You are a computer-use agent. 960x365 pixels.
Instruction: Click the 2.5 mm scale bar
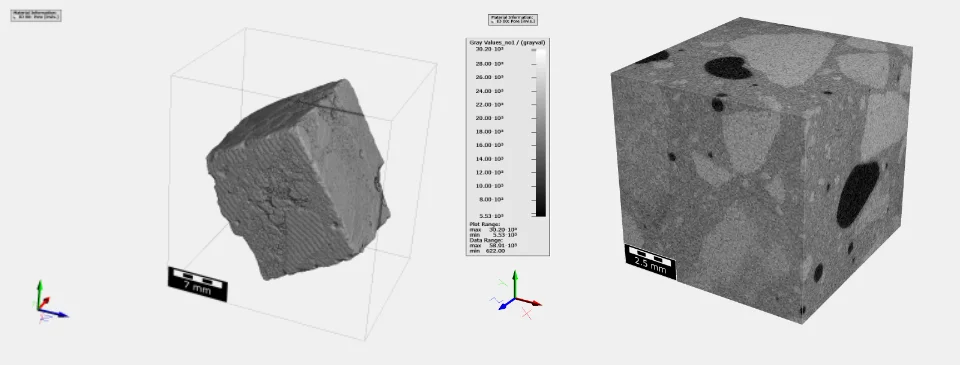[650, 261]
